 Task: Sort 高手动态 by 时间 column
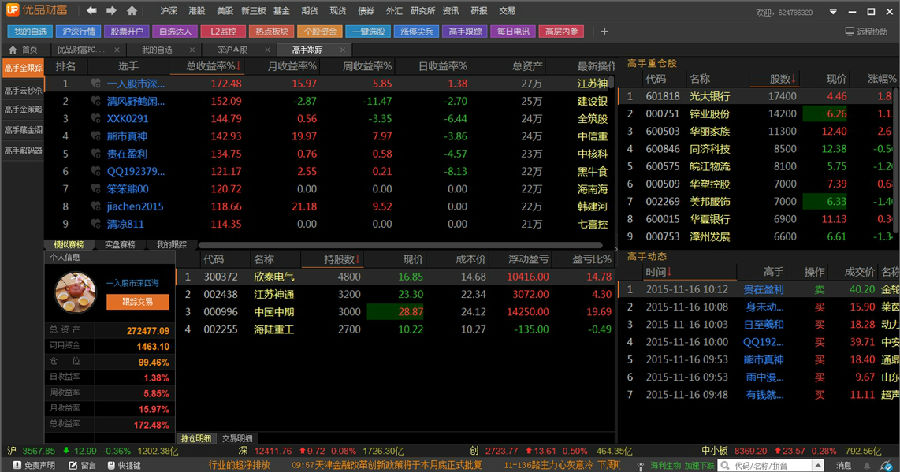pyautogui.click(x=658, y=272)
